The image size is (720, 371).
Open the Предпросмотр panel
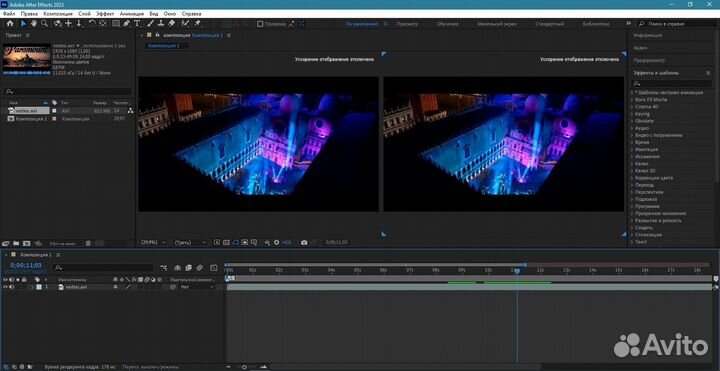[649, 60]
